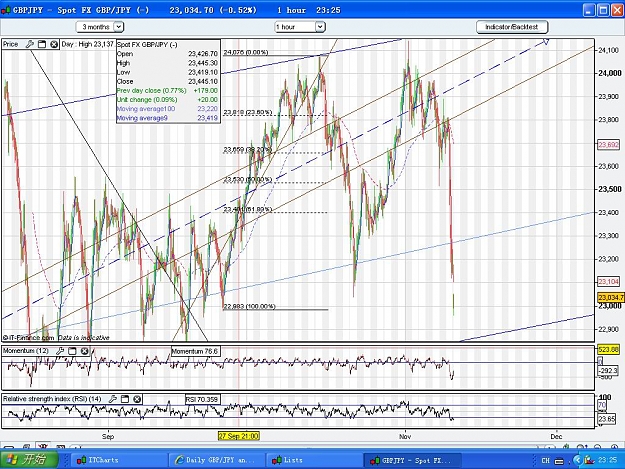
Task: Switch to Lists taskbar window
Action: 314,460
